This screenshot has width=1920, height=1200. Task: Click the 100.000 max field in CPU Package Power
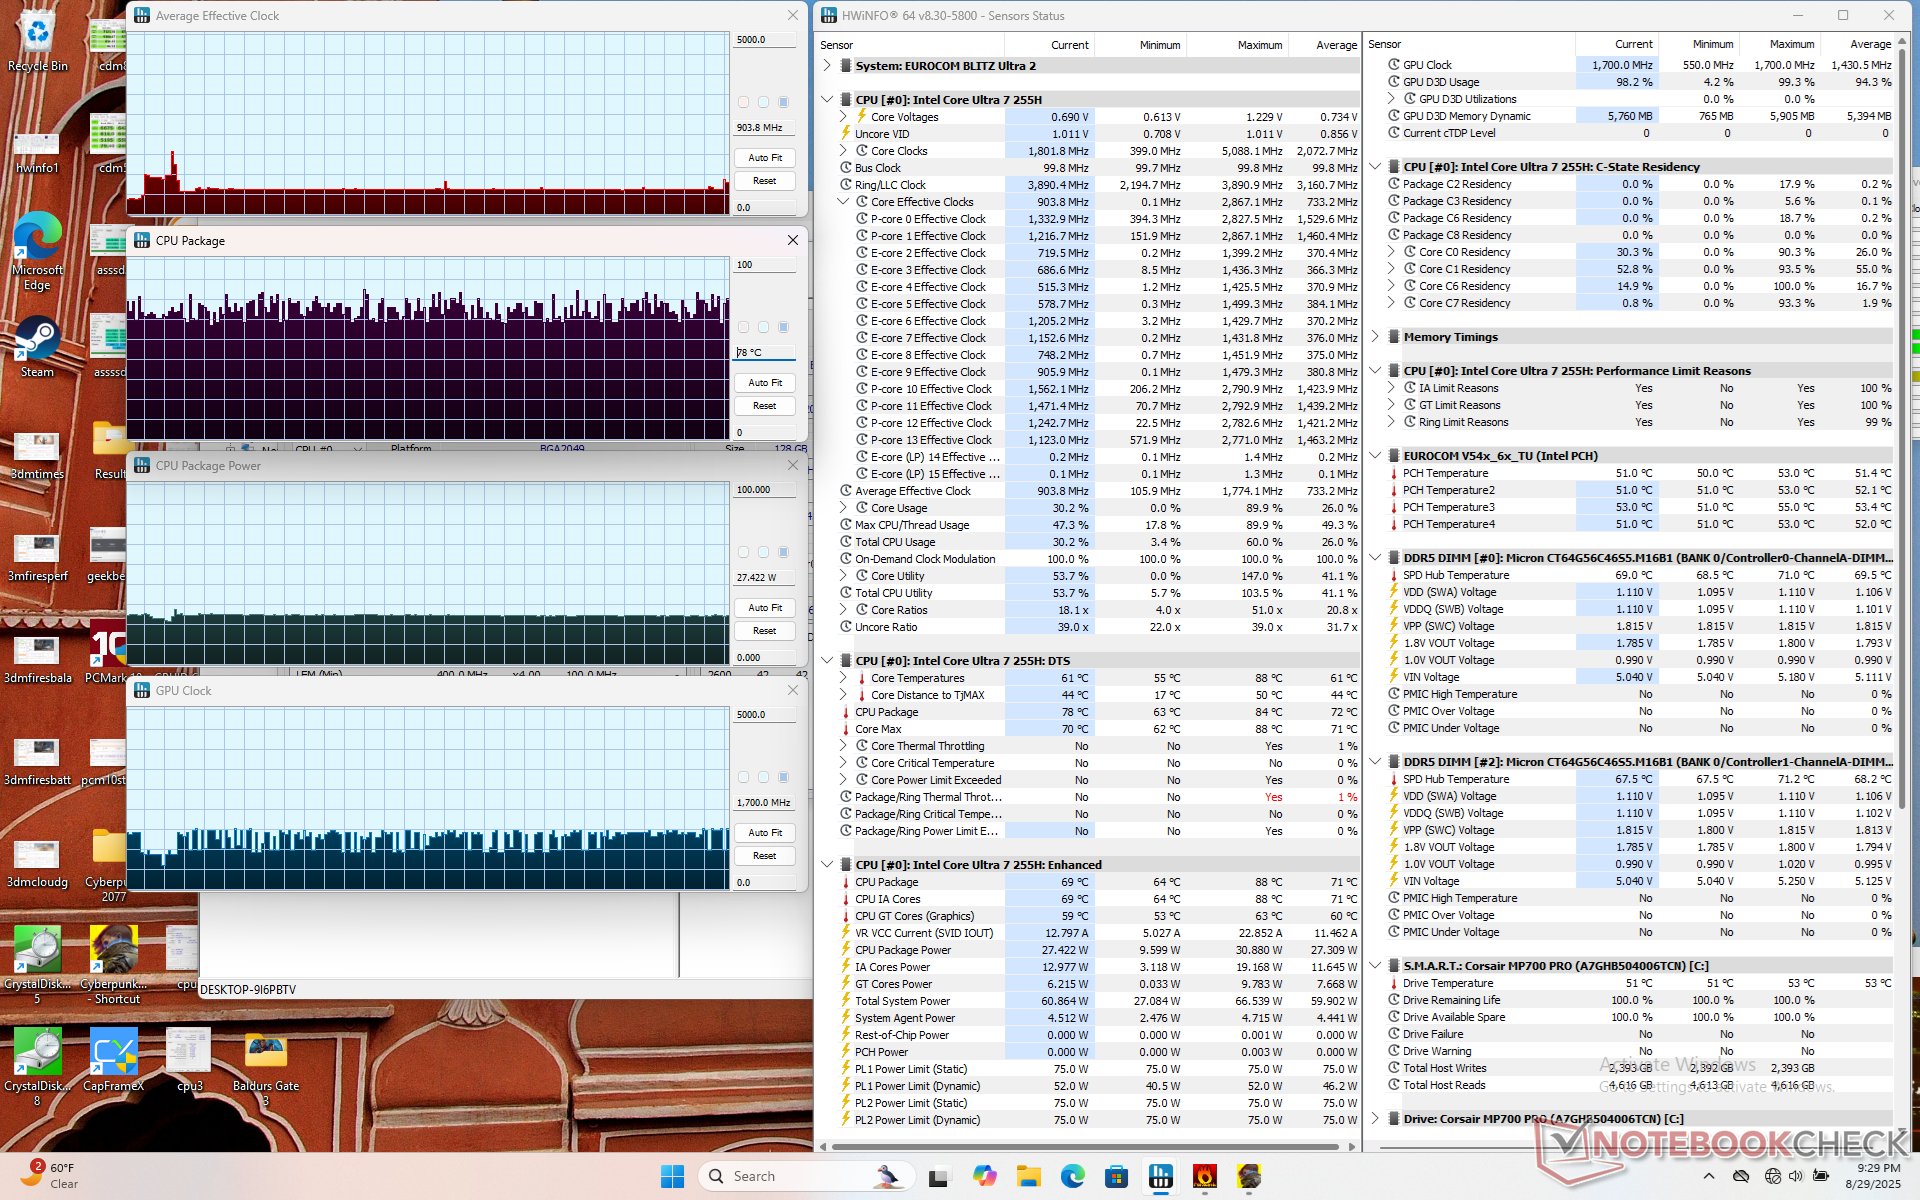[x=765, y=490]
